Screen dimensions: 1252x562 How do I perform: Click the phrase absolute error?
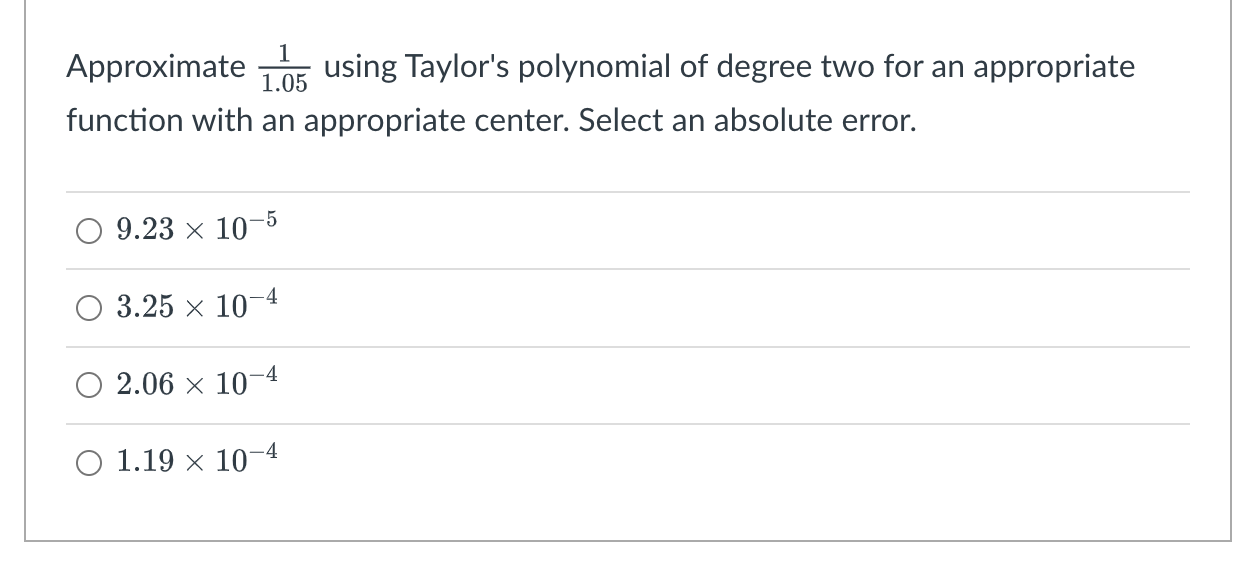pos(811,121)
